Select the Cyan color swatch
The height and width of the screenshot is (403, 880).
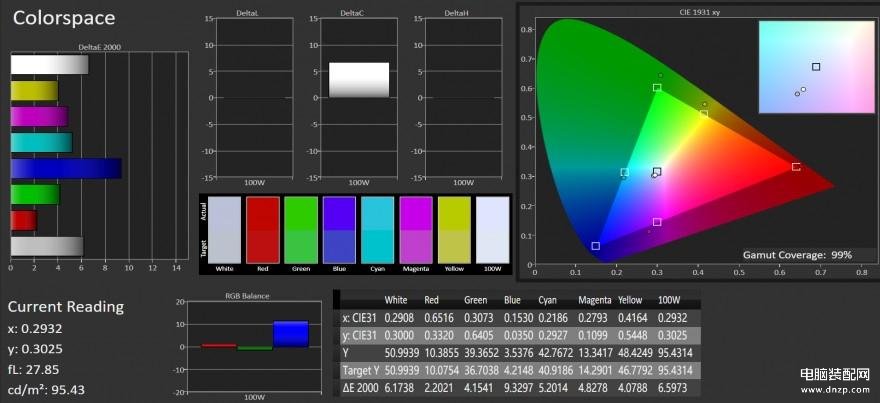click(378, 230)
